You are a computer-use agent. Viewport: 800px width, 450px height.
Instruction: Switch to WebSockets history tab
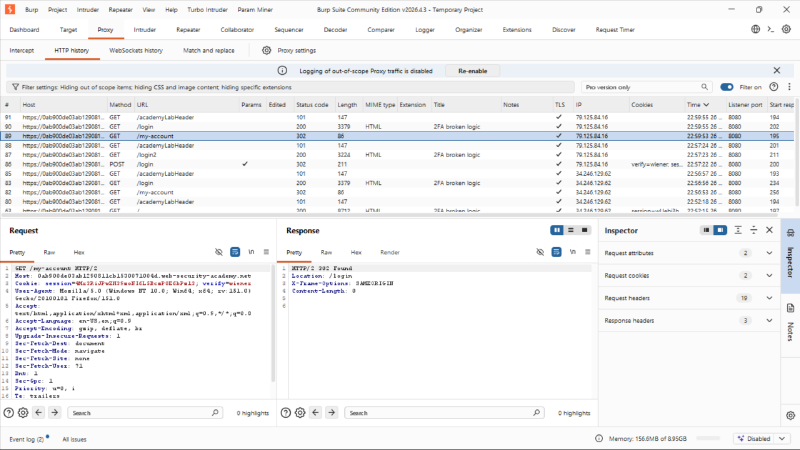coord(136,51)
